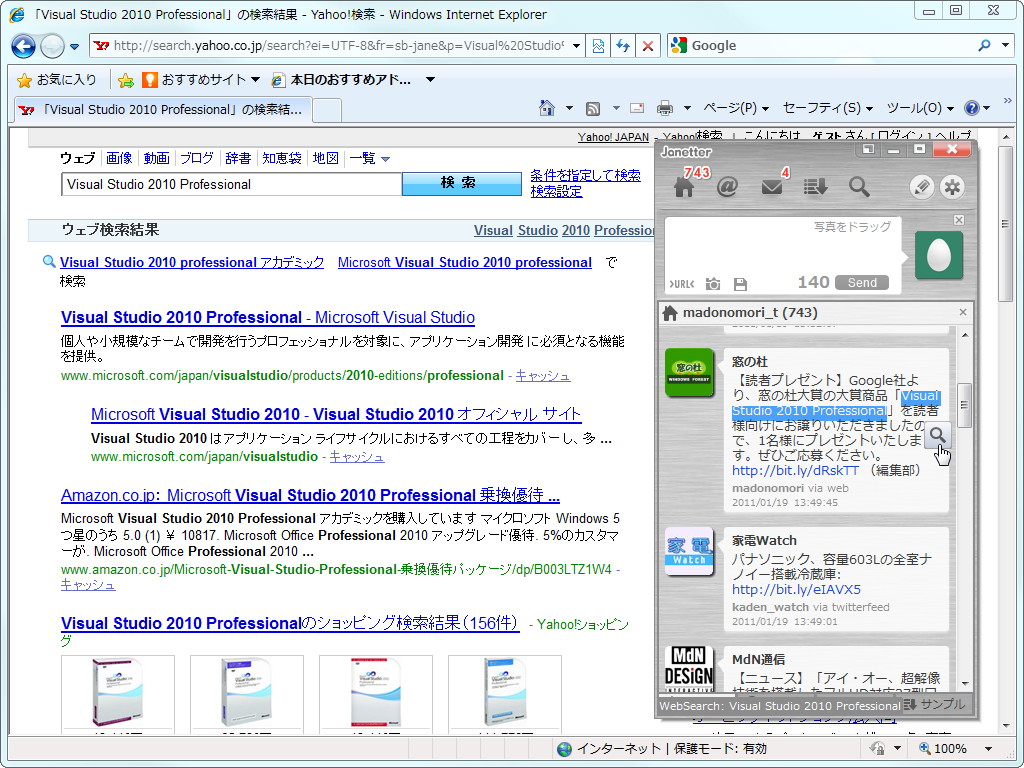The image size is (1024, 768).
Task: Click the Yahoo 検索 button
Action: tap(461, 184)
